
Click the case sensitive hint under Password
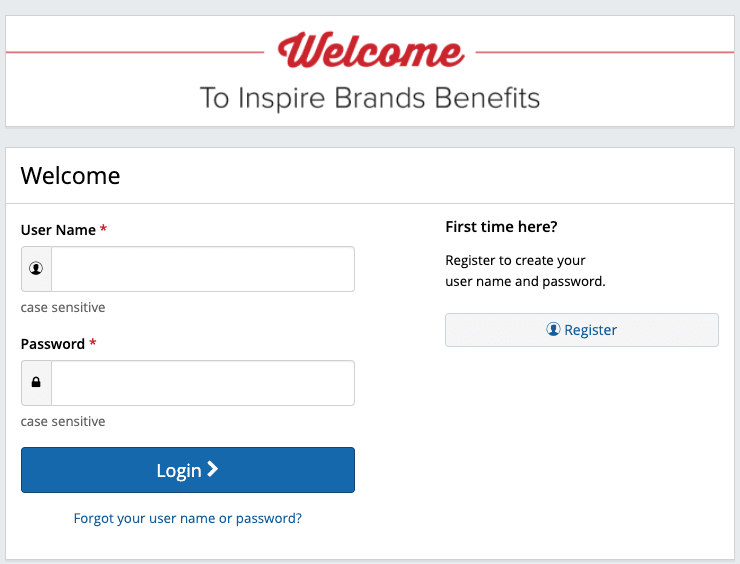pos(63,422)
